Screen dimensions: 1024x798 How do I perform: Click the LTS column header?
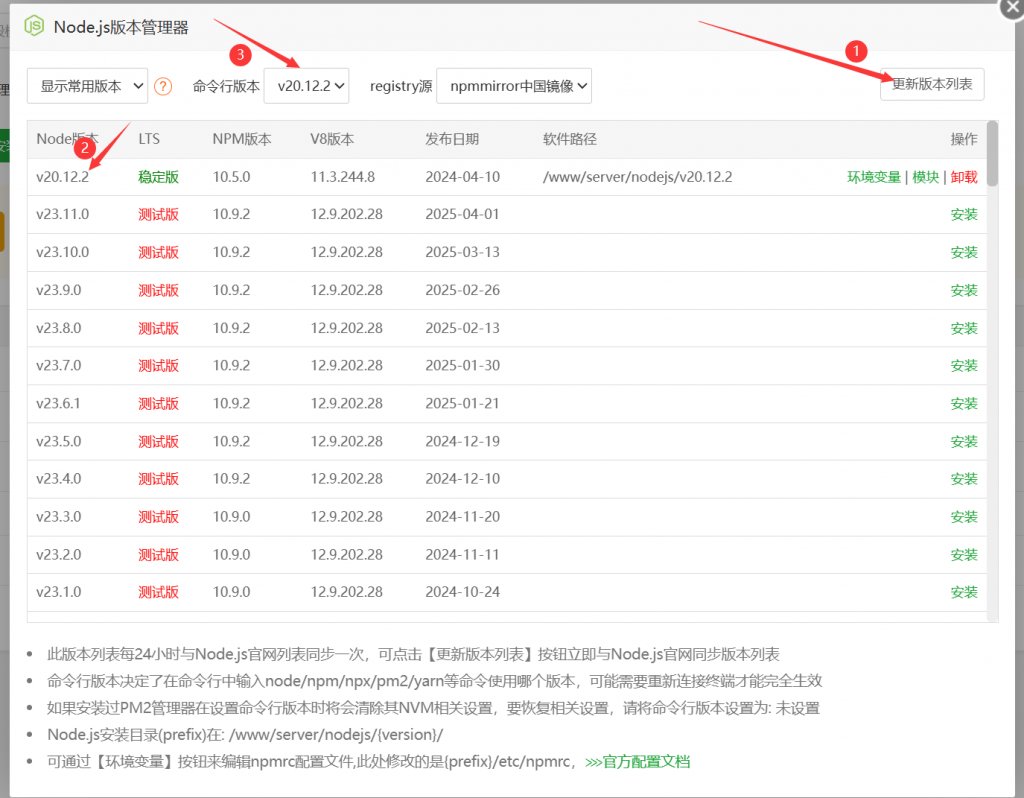pyautogui.click(x=149, y=139)
